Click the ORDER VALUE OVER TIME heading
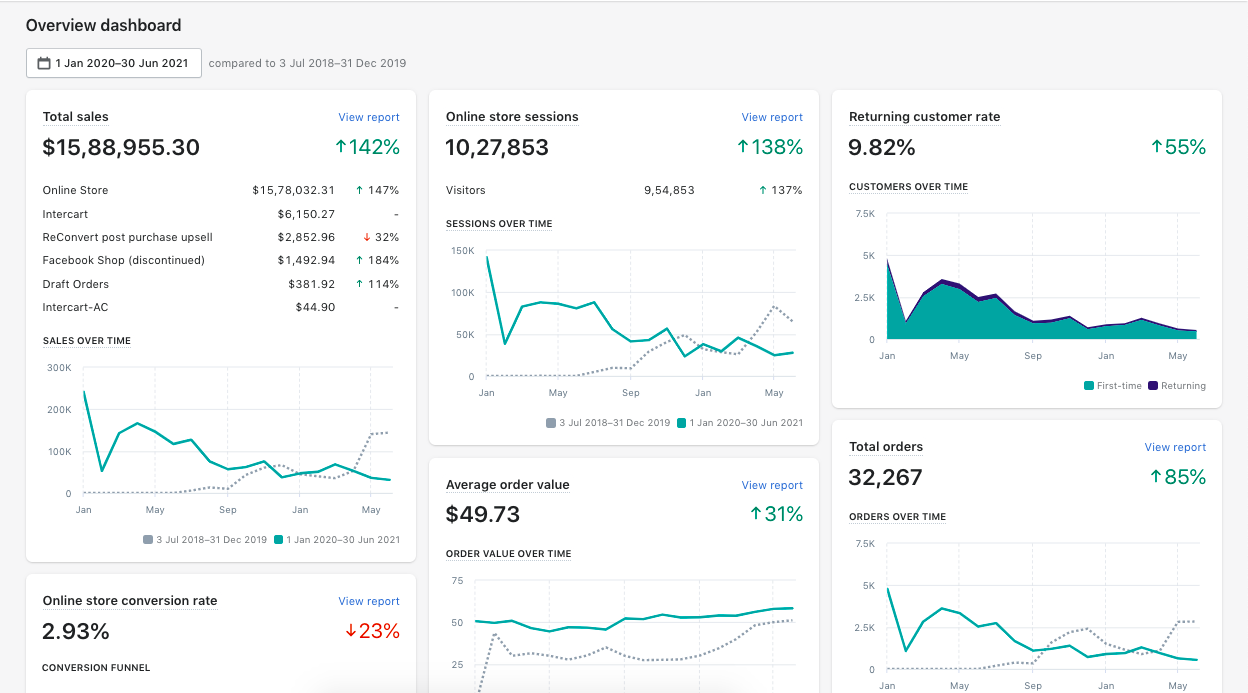Screen dimensions: 1248x693 [x=509, y=554]
